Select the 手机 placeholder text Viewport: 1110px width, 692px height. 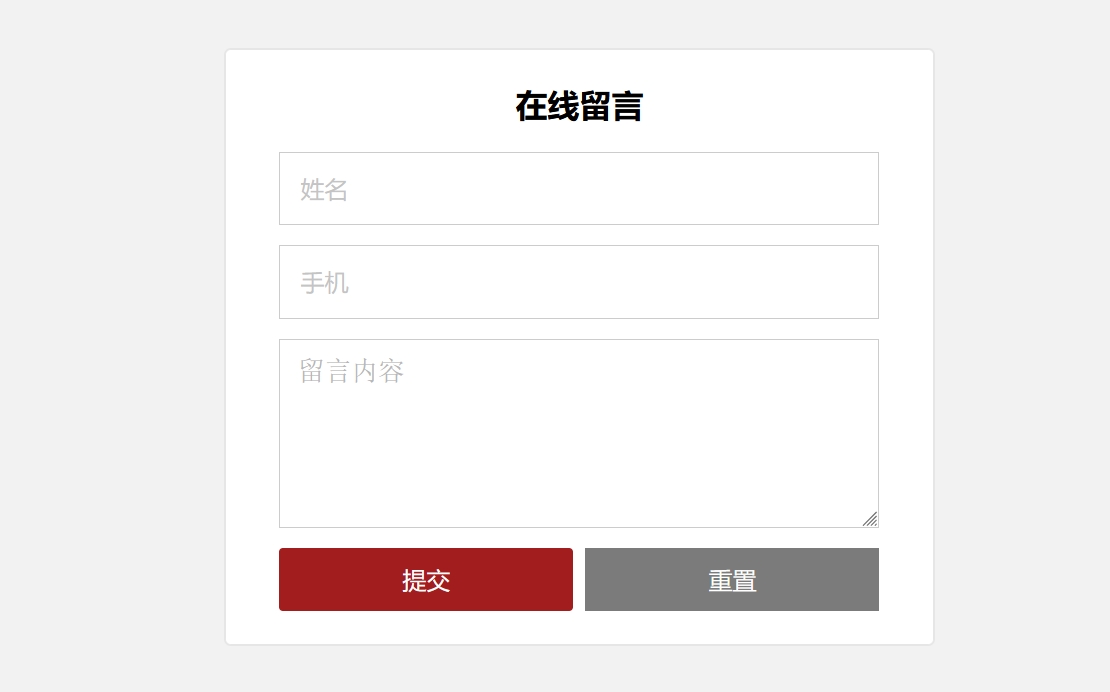pyautogui.click(x=324, y=283)
